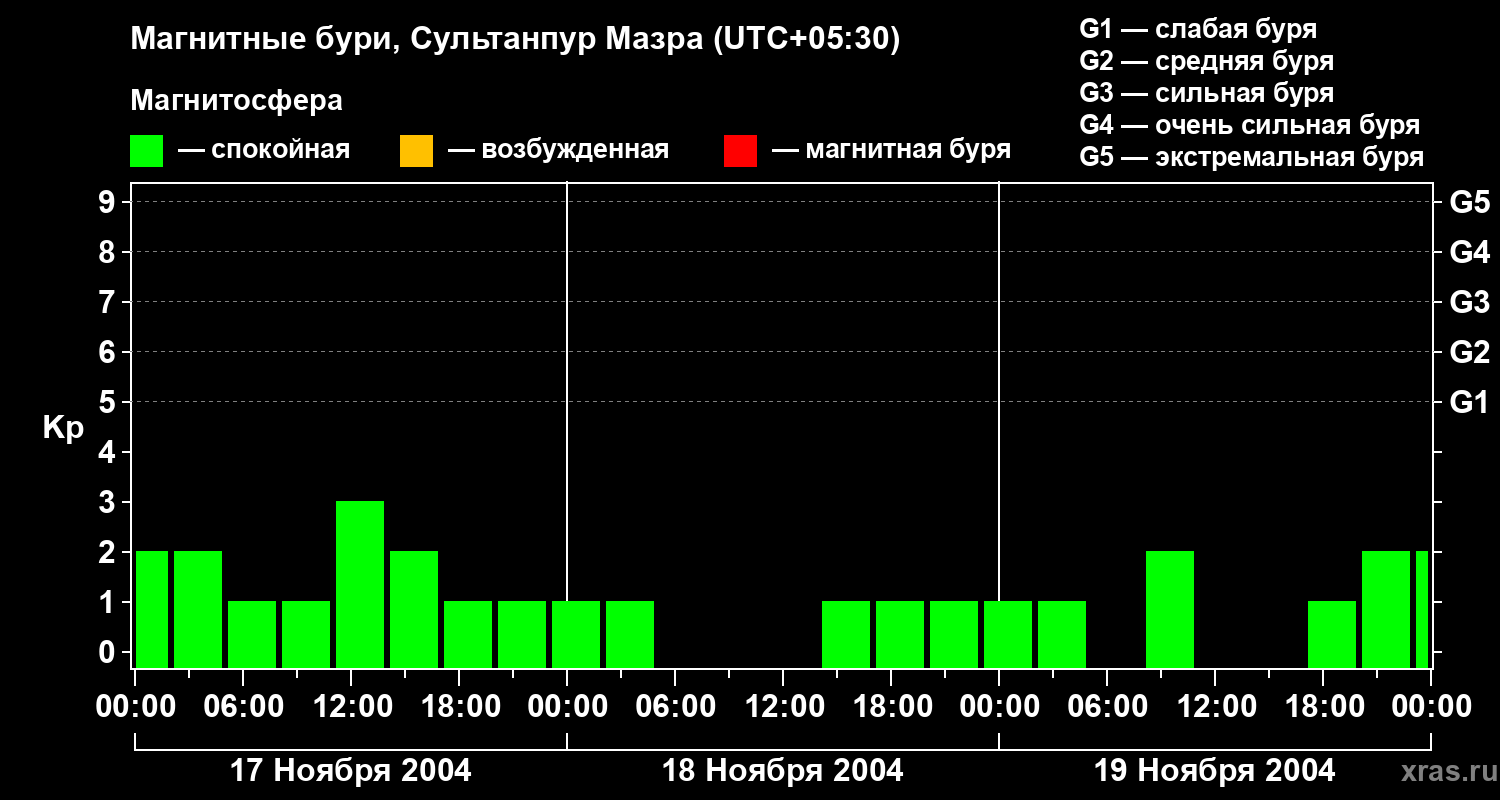Click the date label '18 Ноября 2004'
Viewport: 1500px width, 800px height.
pyautogui.click(x=783, y=770)
